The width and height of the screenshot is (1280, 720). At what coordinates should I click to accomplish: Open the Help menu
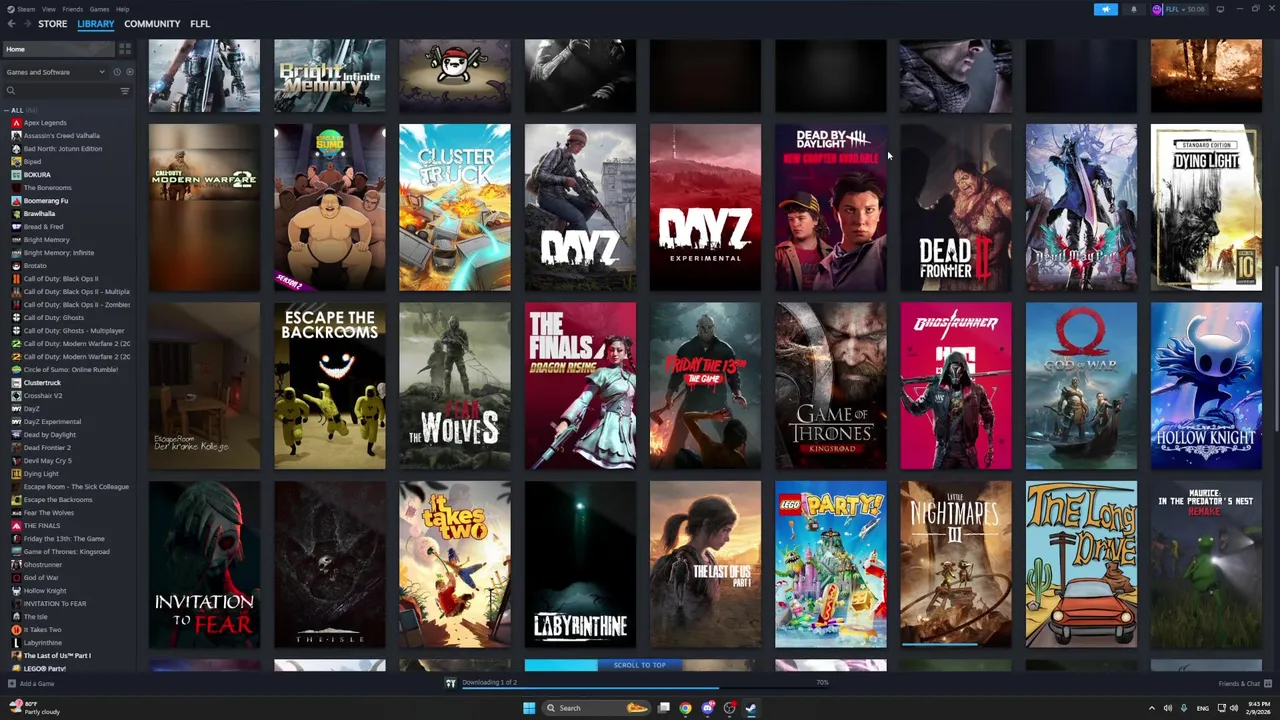pos(122,9)
